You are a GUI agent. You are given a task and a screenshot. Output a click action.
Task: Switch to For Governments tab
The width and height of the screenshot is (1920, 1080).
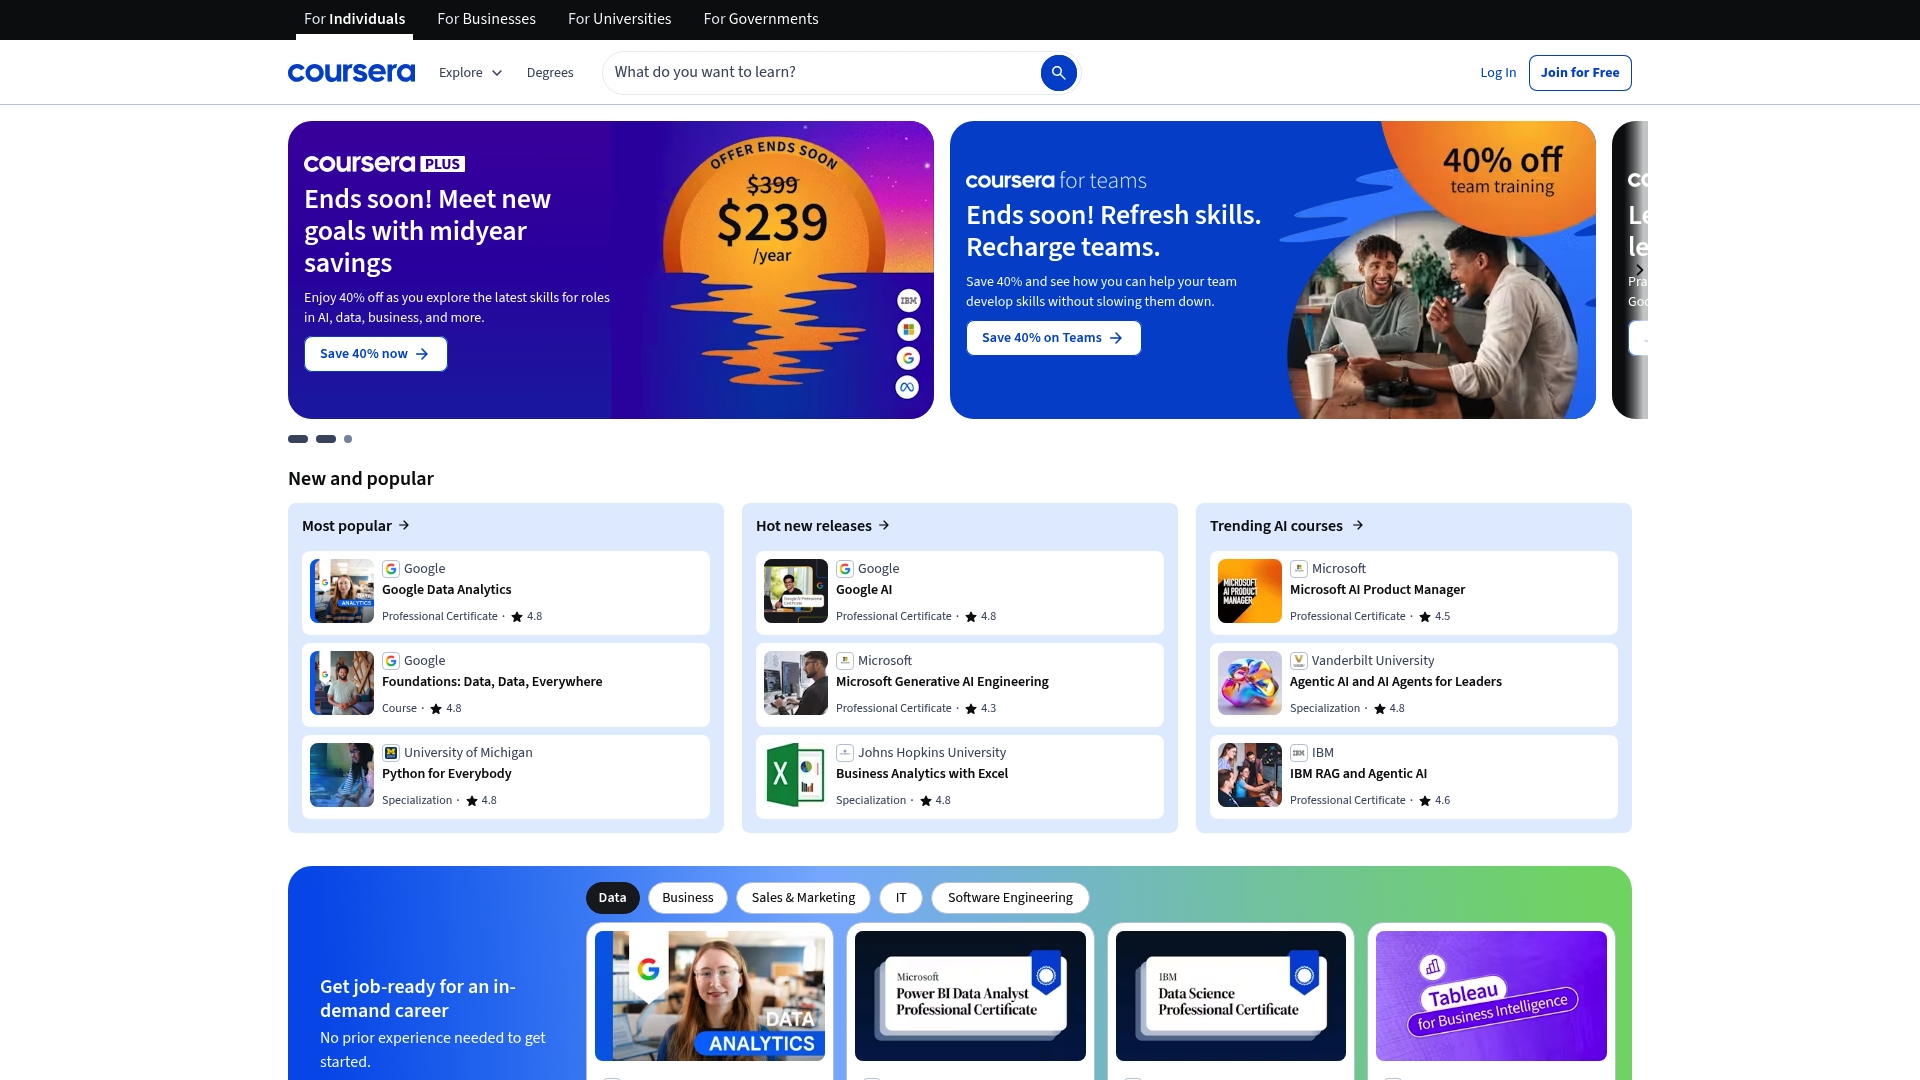(x=761, y=19)
